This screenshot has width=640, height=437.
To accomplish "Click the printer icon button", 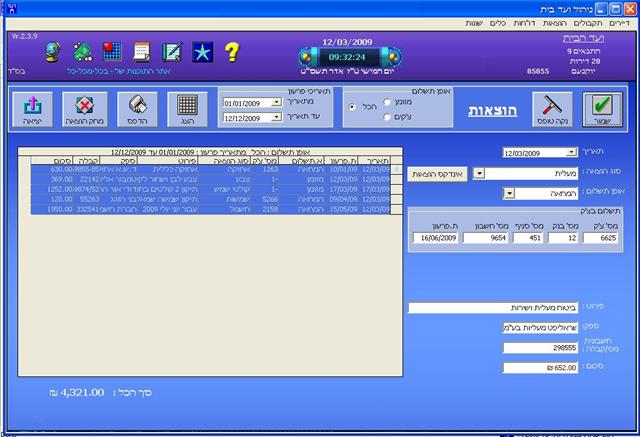I will (138, 109).
